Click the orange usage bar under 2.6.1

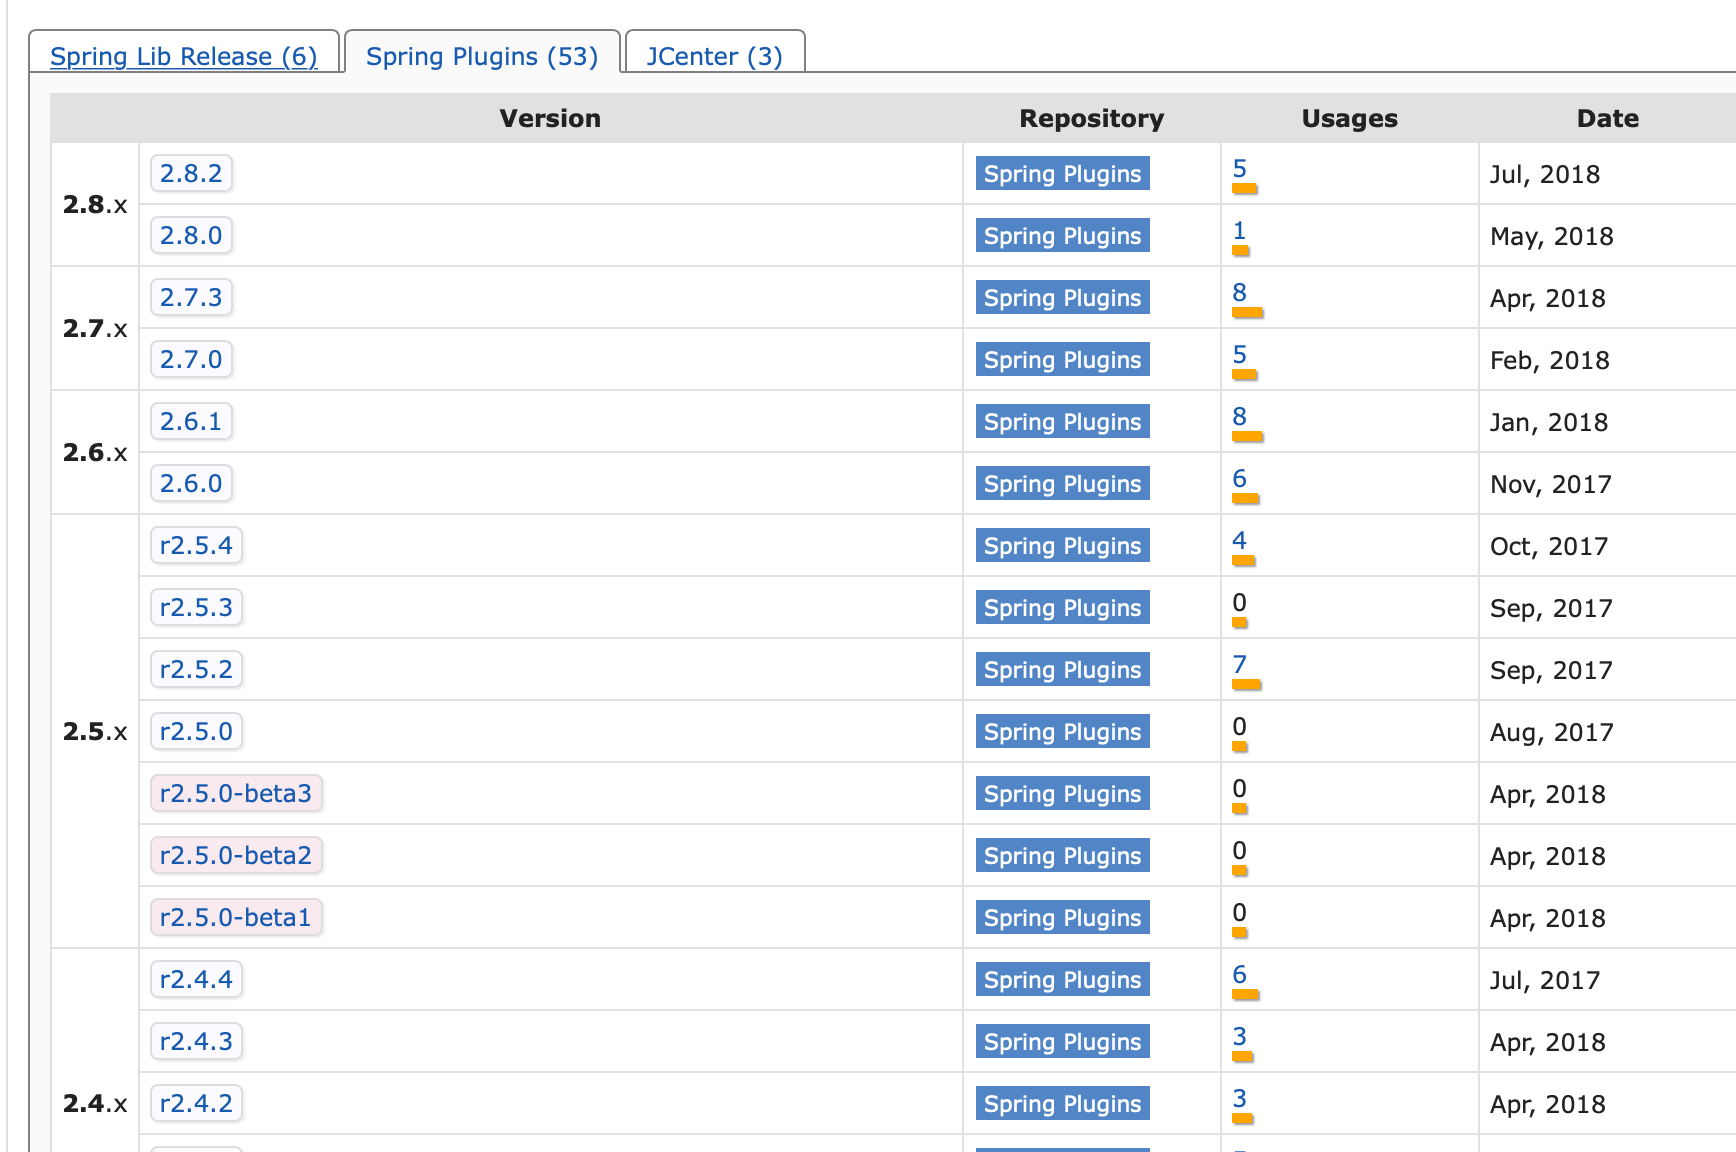pos(1248,436)
